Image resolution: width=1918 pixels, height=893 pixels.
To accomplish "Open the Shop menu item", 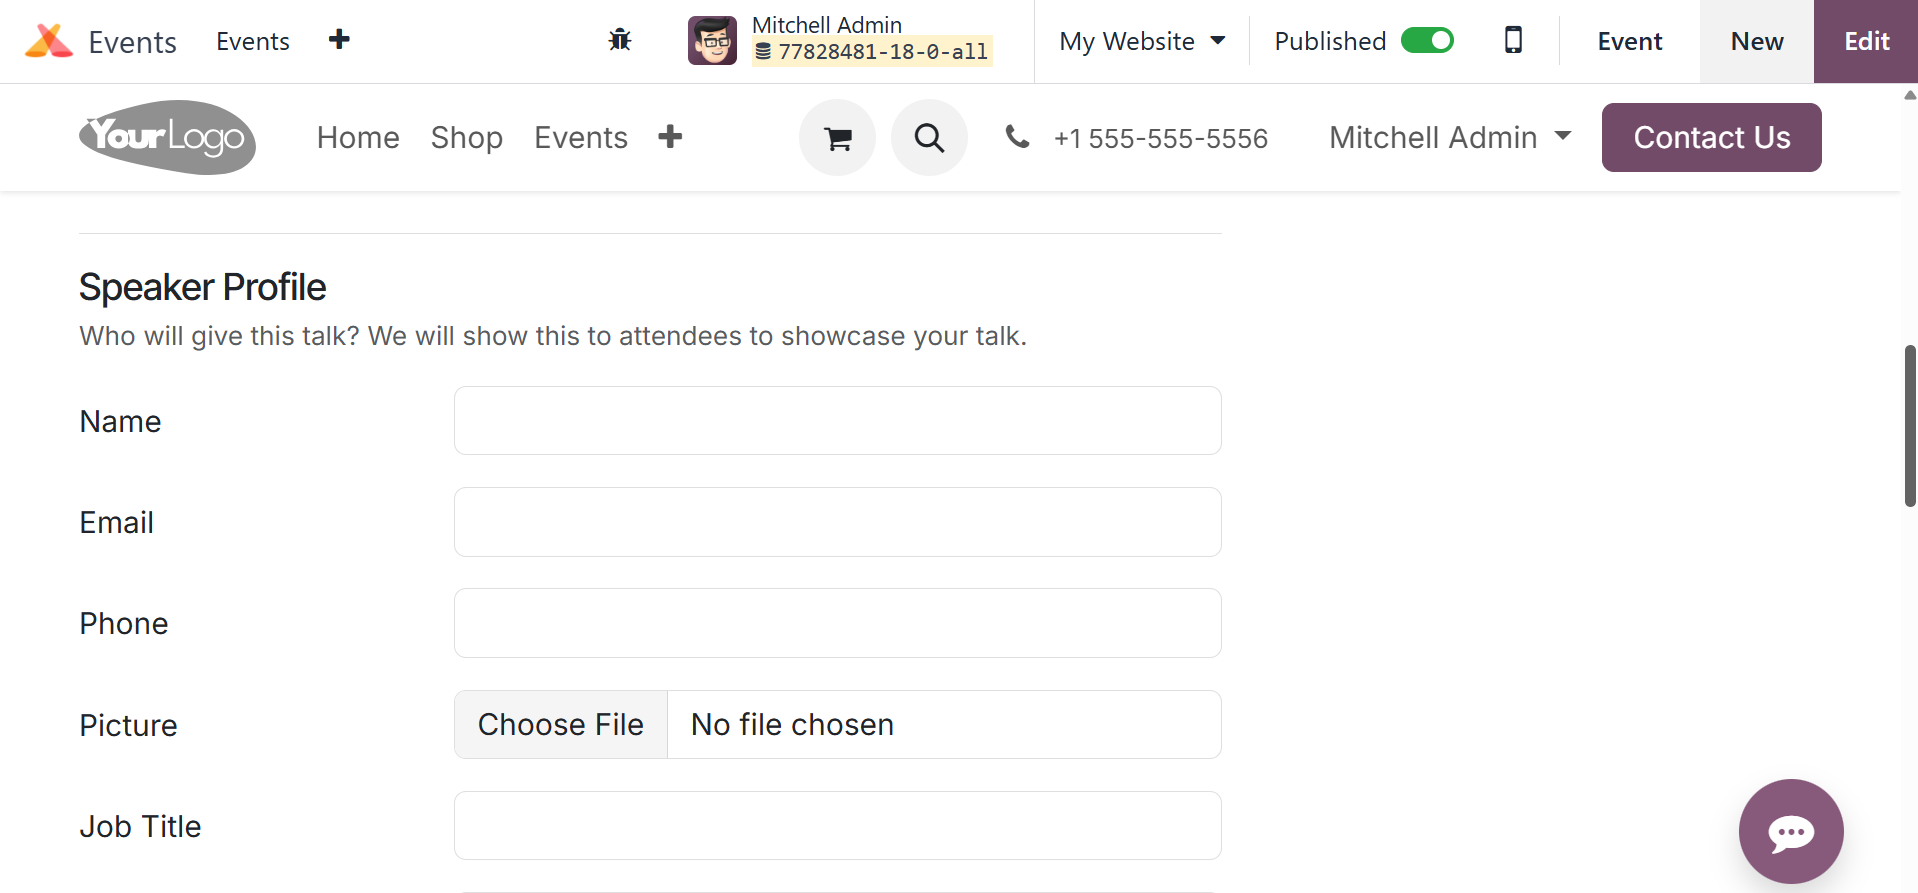I will coord(467,137).
